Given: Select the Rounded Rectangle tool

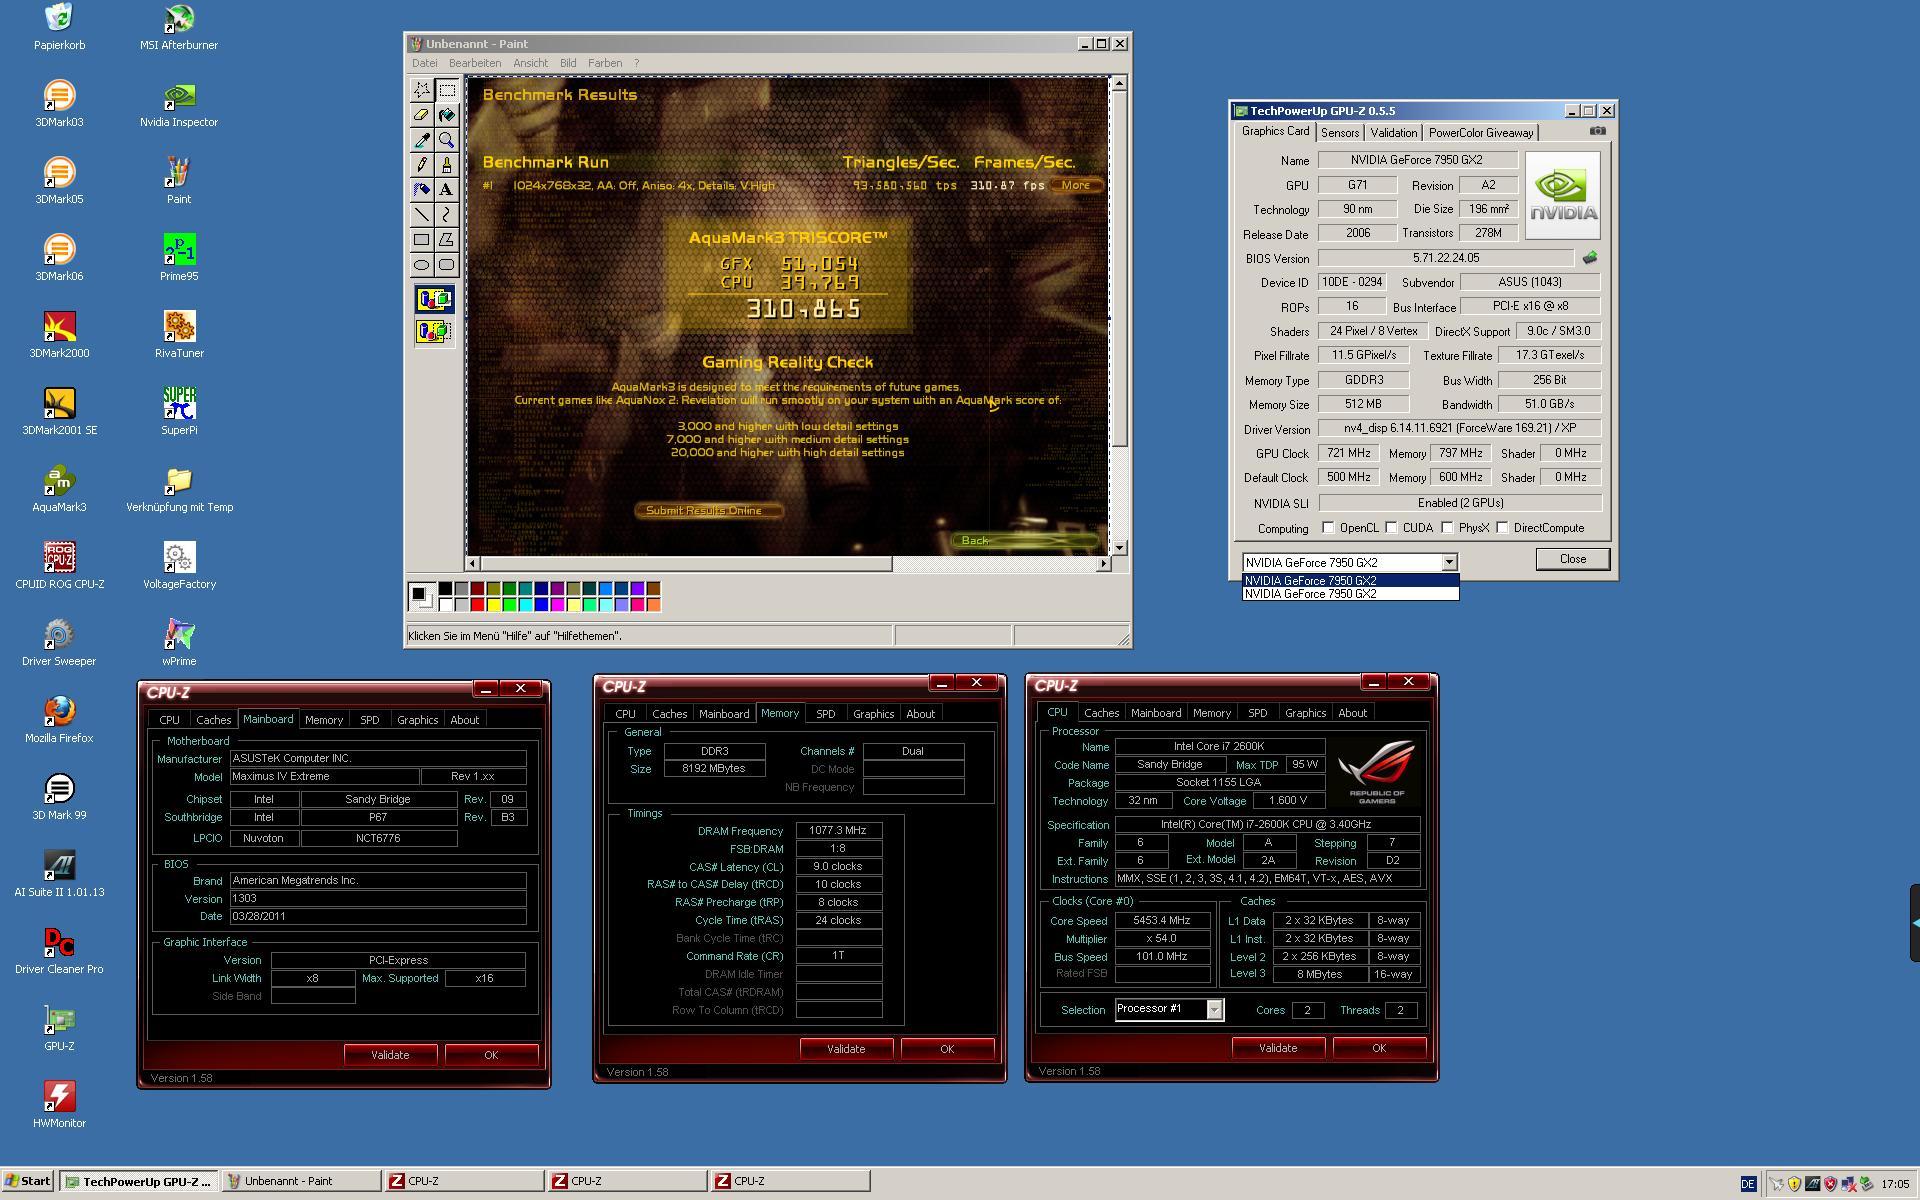Looking at the screenshot, I should pos(446,265).
